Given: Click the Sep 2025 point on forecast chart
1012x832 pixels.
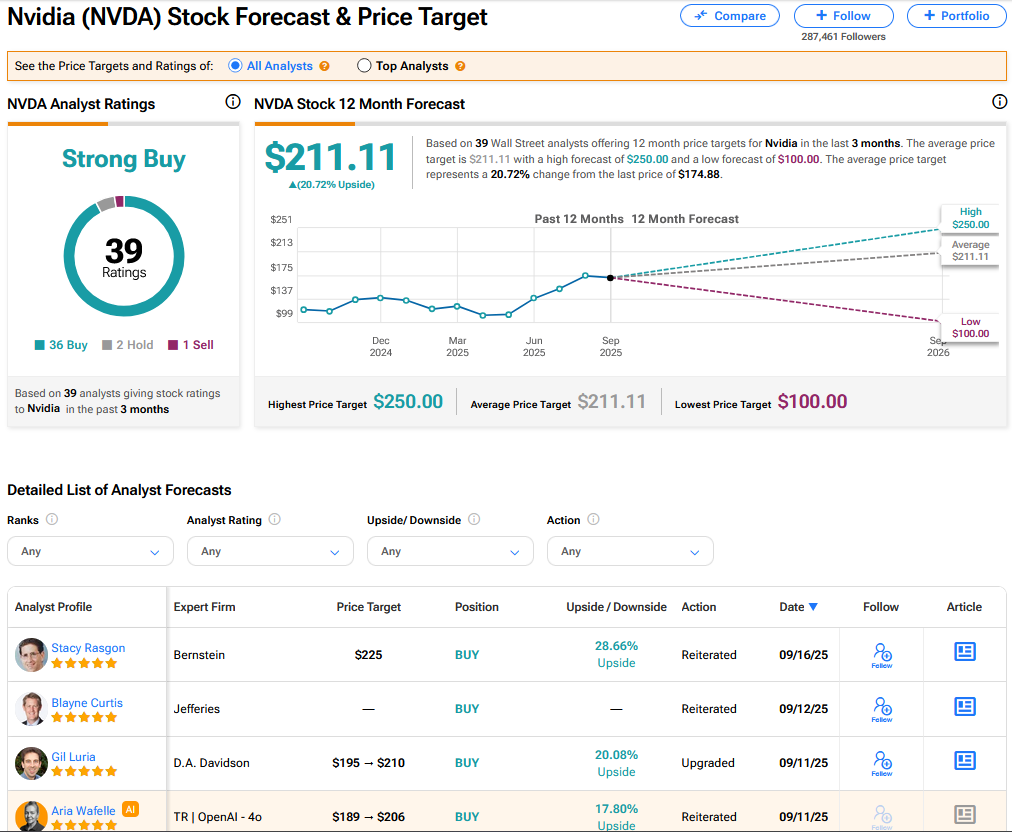Looking at the screenshot, I should click(610, 277).
